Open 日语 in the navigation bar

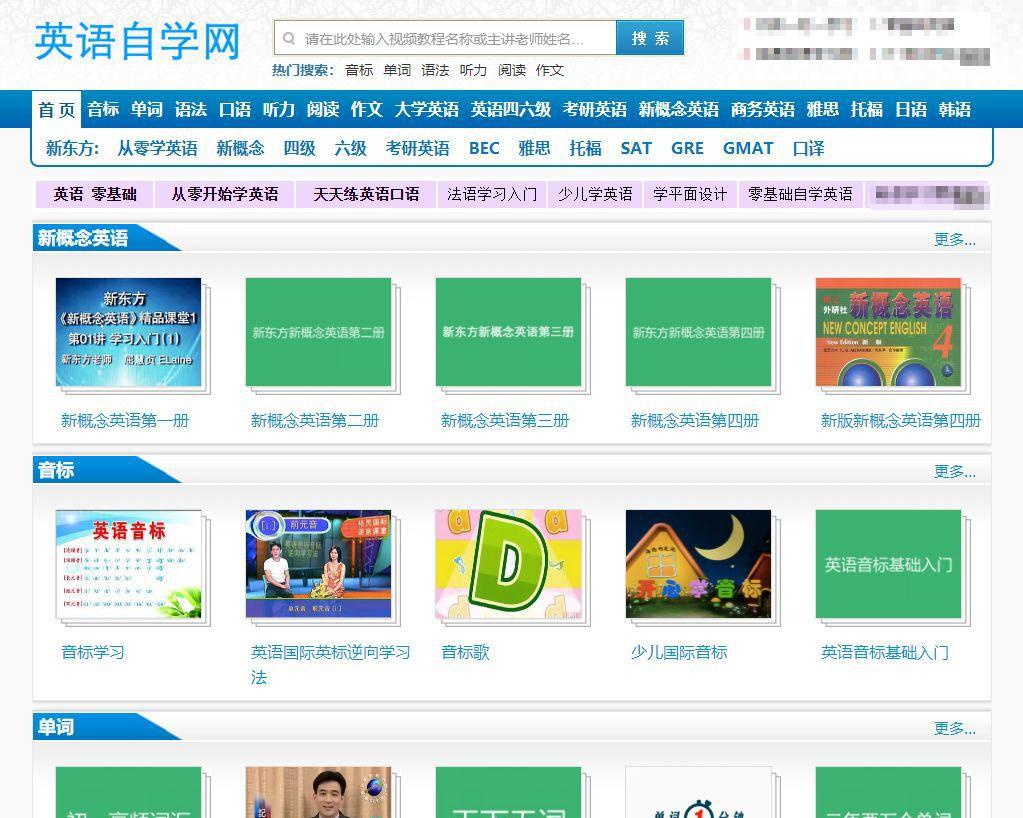tap(911, 109)
